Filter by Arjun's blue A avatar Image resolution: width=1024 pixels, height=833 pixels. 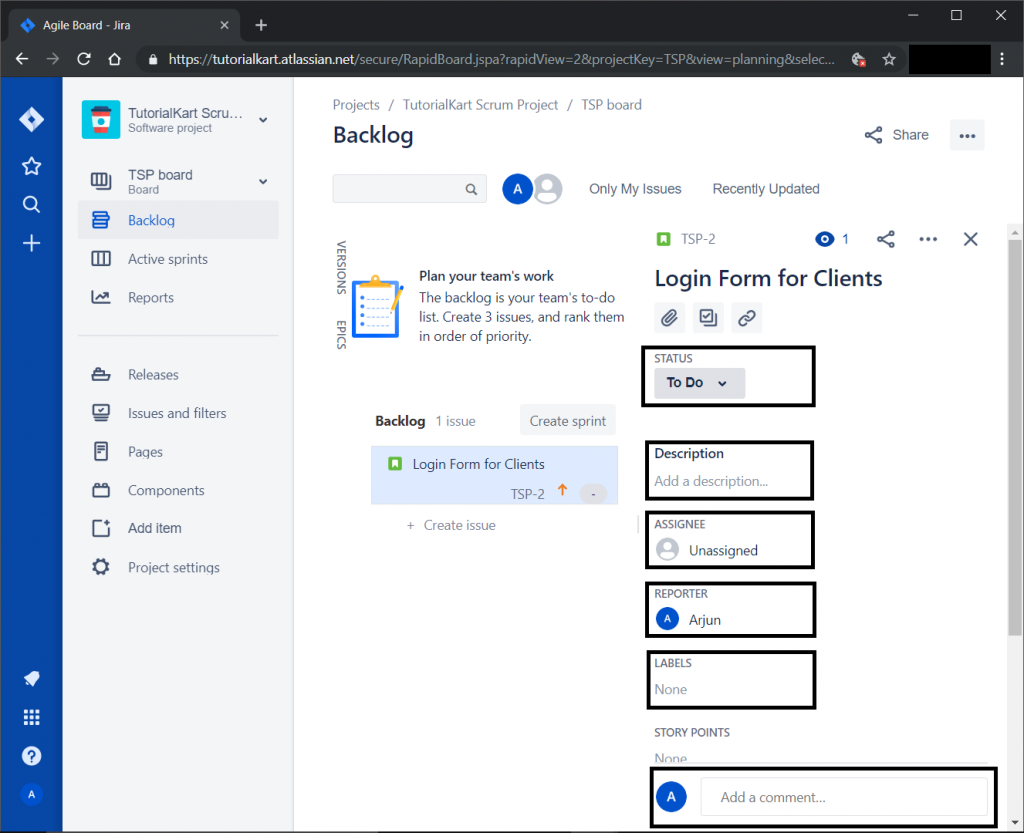click(x=517, y=189)
